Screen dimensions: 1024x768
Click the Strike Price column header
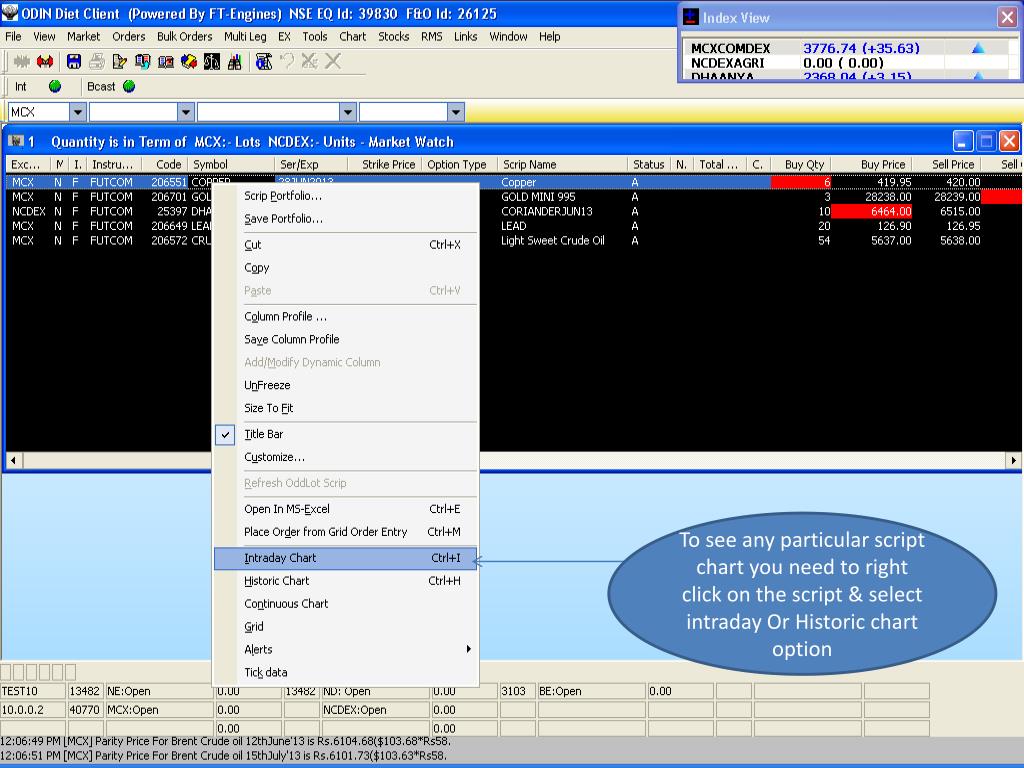pos(385,165)
